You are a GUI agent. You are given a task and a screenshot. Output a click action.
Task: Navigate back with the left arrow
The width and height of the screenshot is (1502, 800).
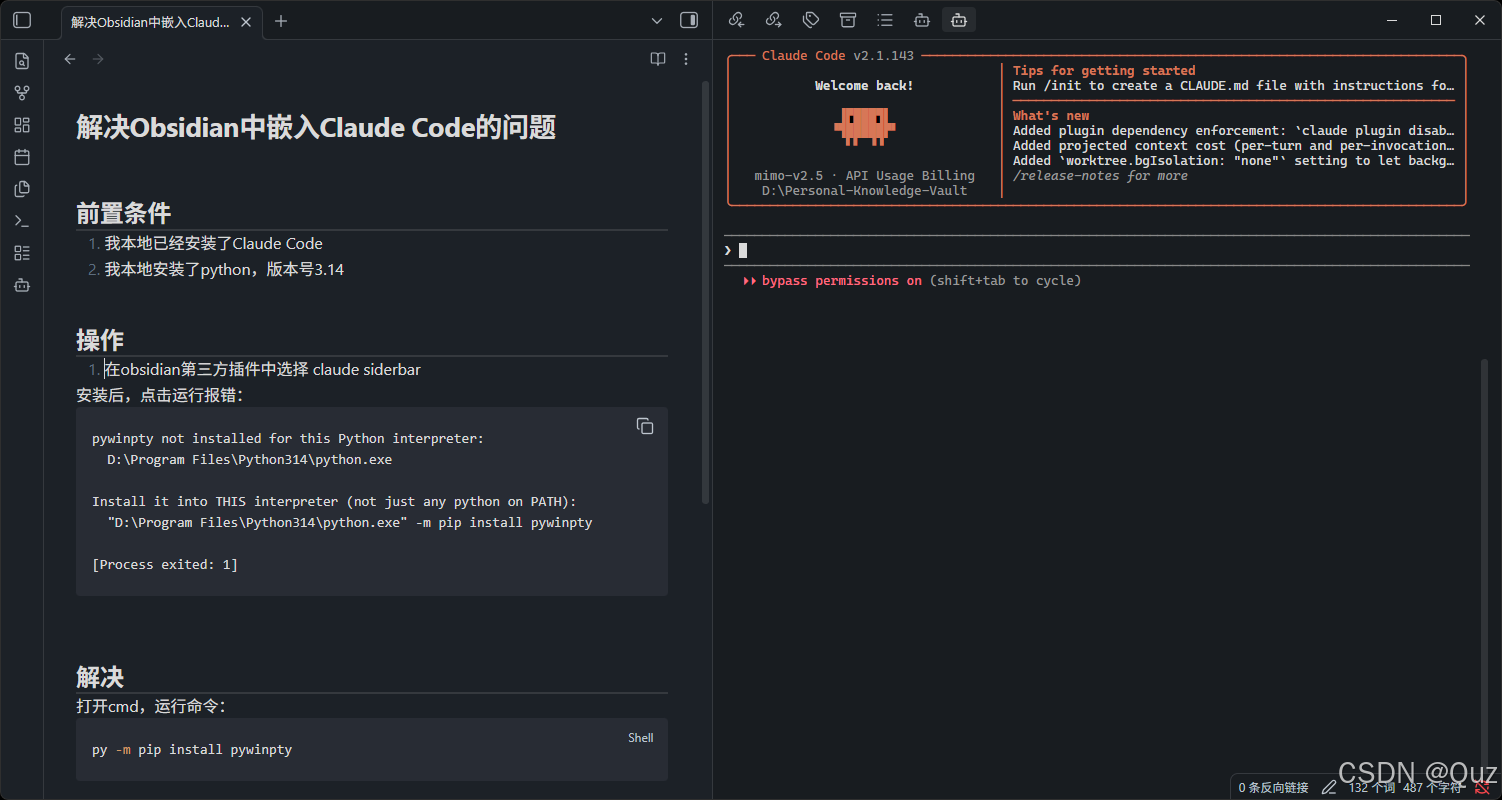tap(70, 59)
